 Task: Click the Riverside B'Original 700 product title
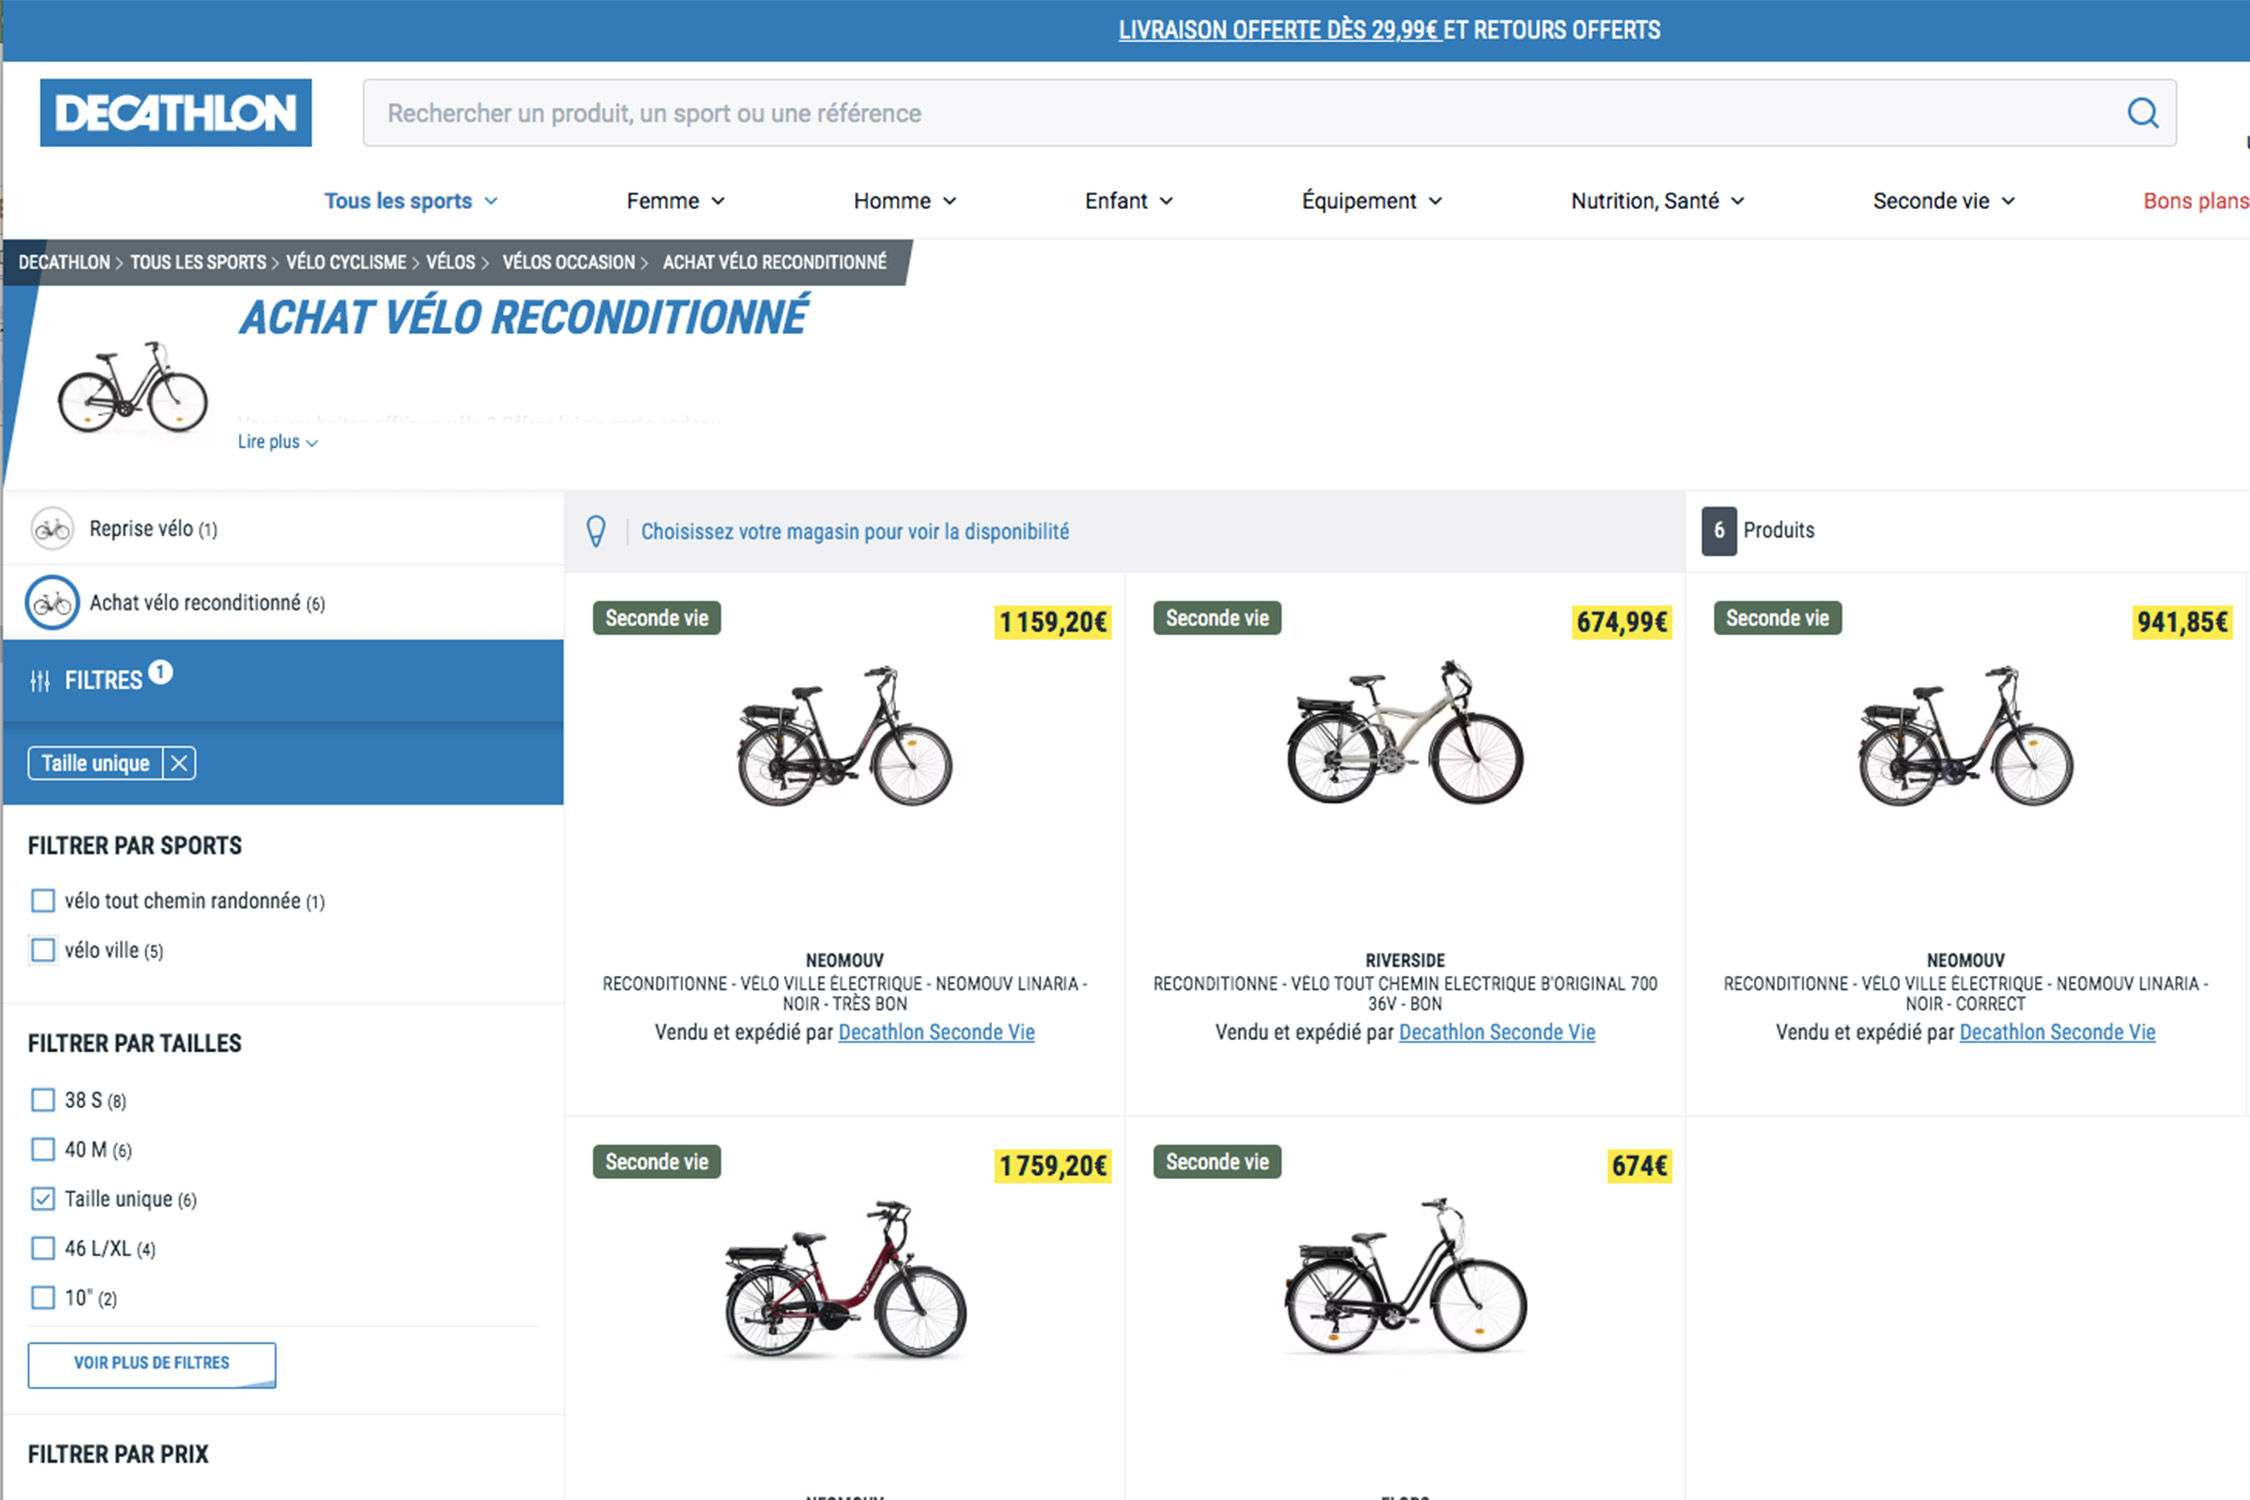point(1405,993)
